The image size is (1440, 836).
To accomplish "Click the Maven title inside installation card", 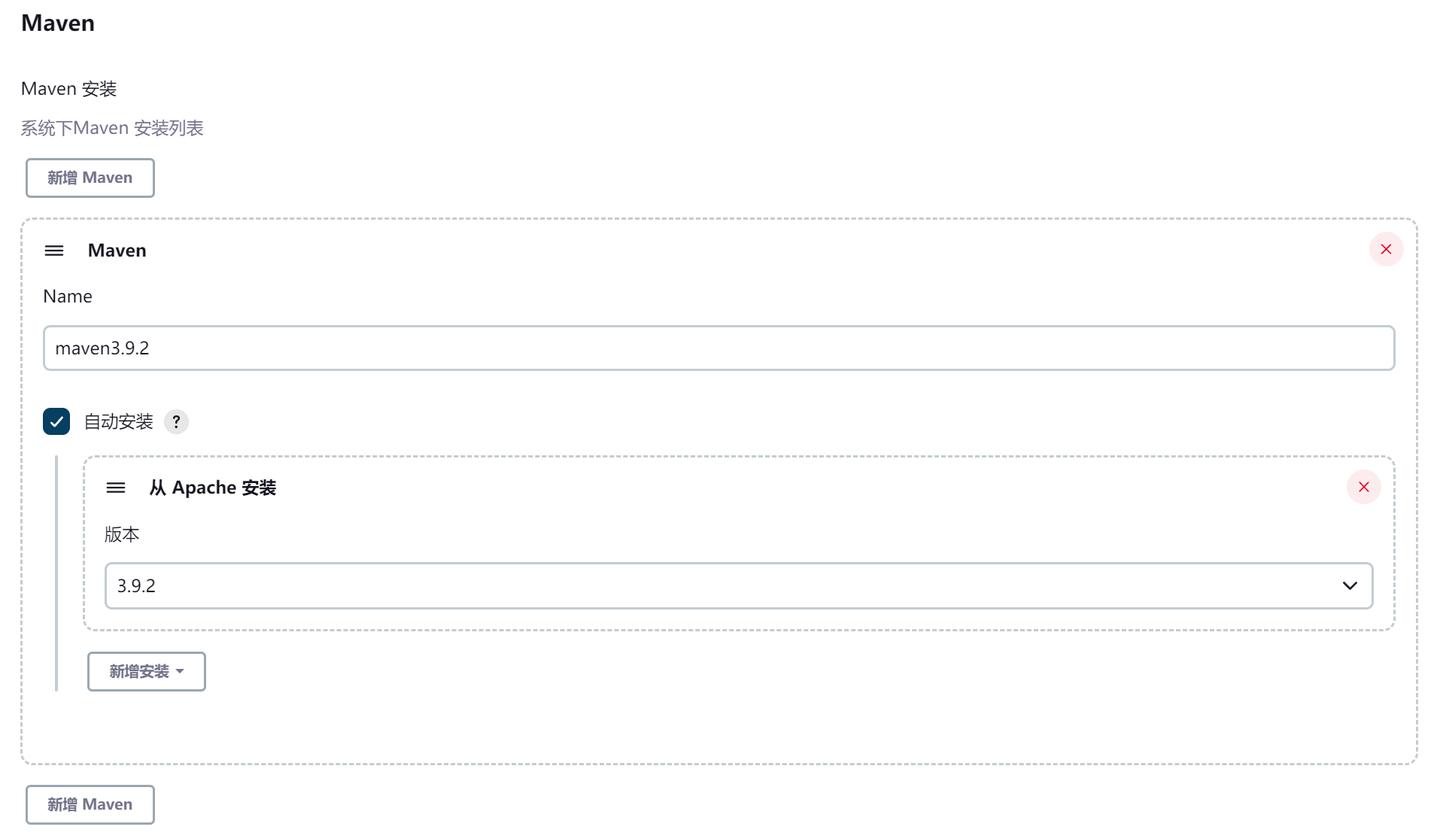I will [117, 250].
